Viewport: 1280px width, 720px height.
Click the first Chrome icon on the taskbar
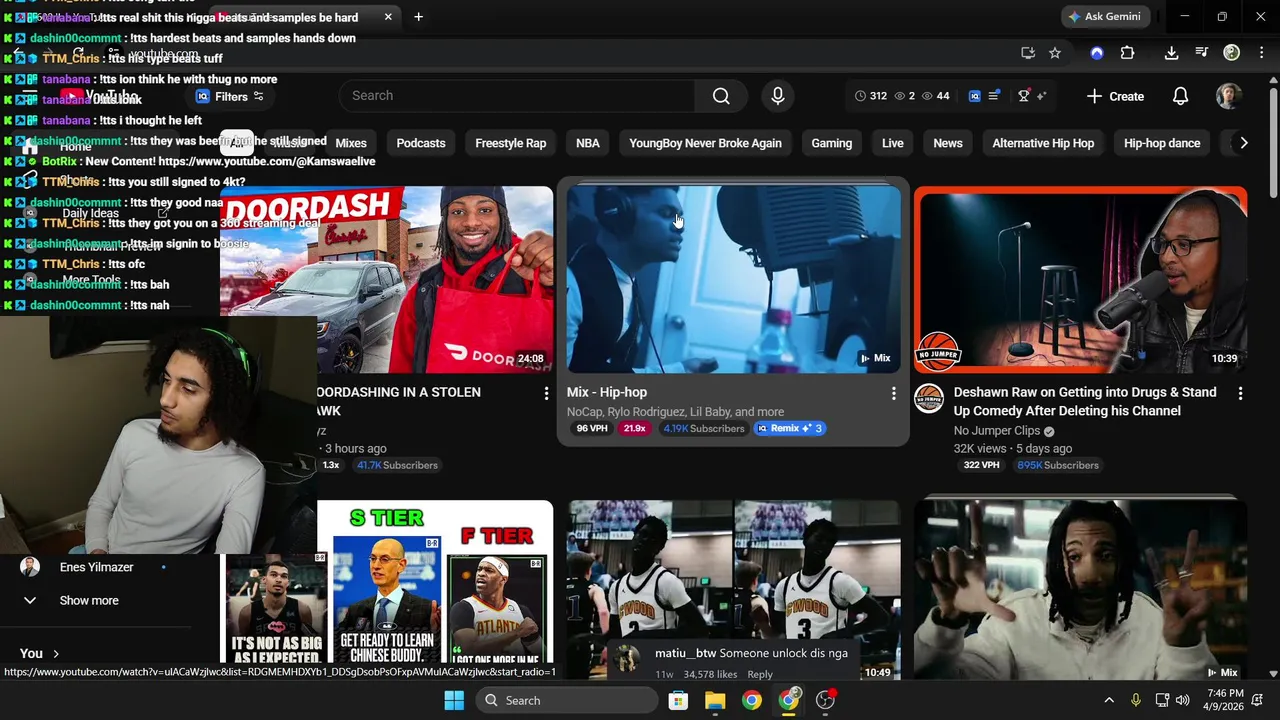point(752,700)
